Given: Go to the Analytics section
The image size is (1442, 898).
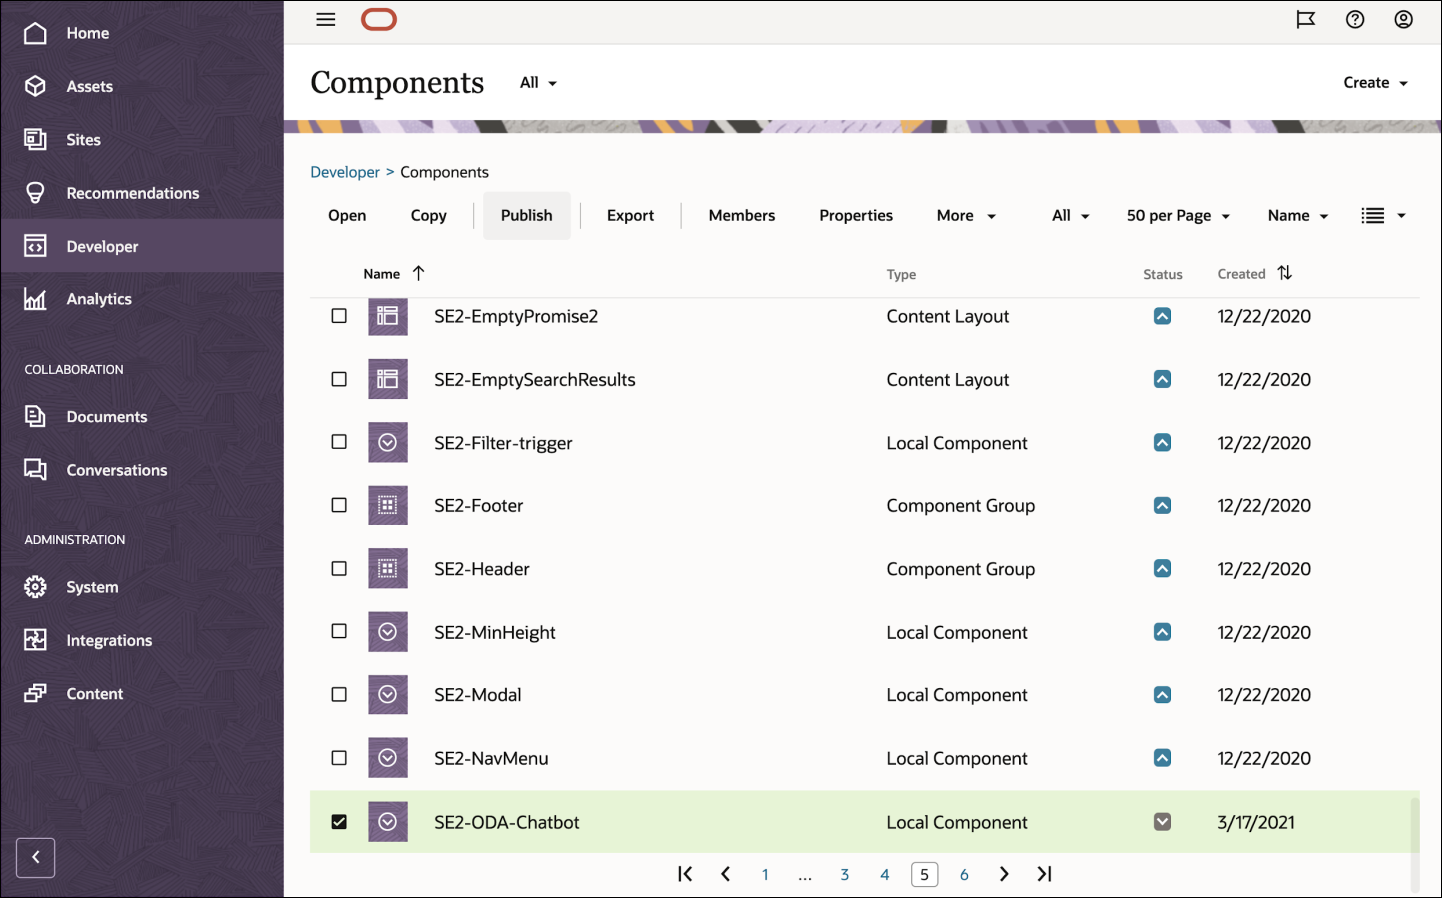Looking at the screenshot, I should point(98,298).
